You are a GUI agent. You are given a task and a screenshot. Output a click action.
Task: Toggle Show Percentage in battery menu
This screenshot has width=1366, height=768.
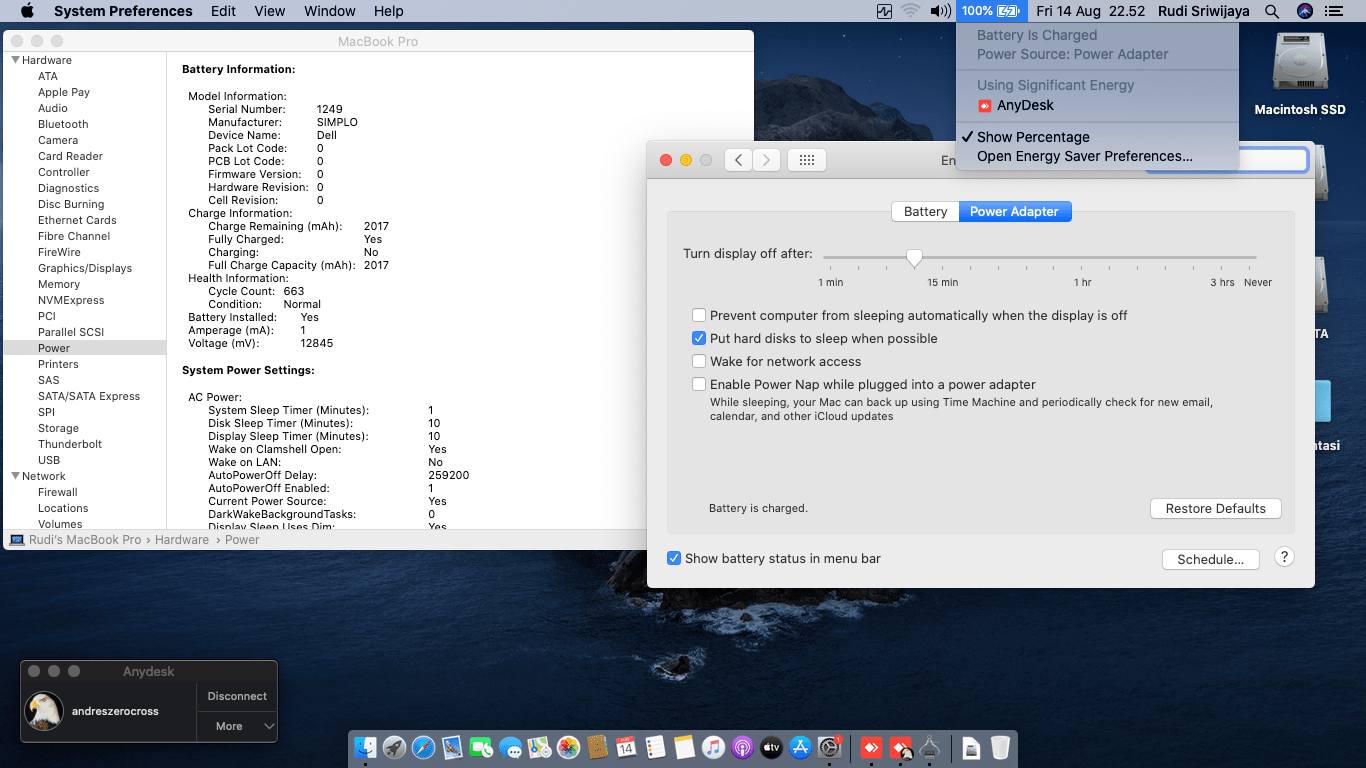point(1097,137)
